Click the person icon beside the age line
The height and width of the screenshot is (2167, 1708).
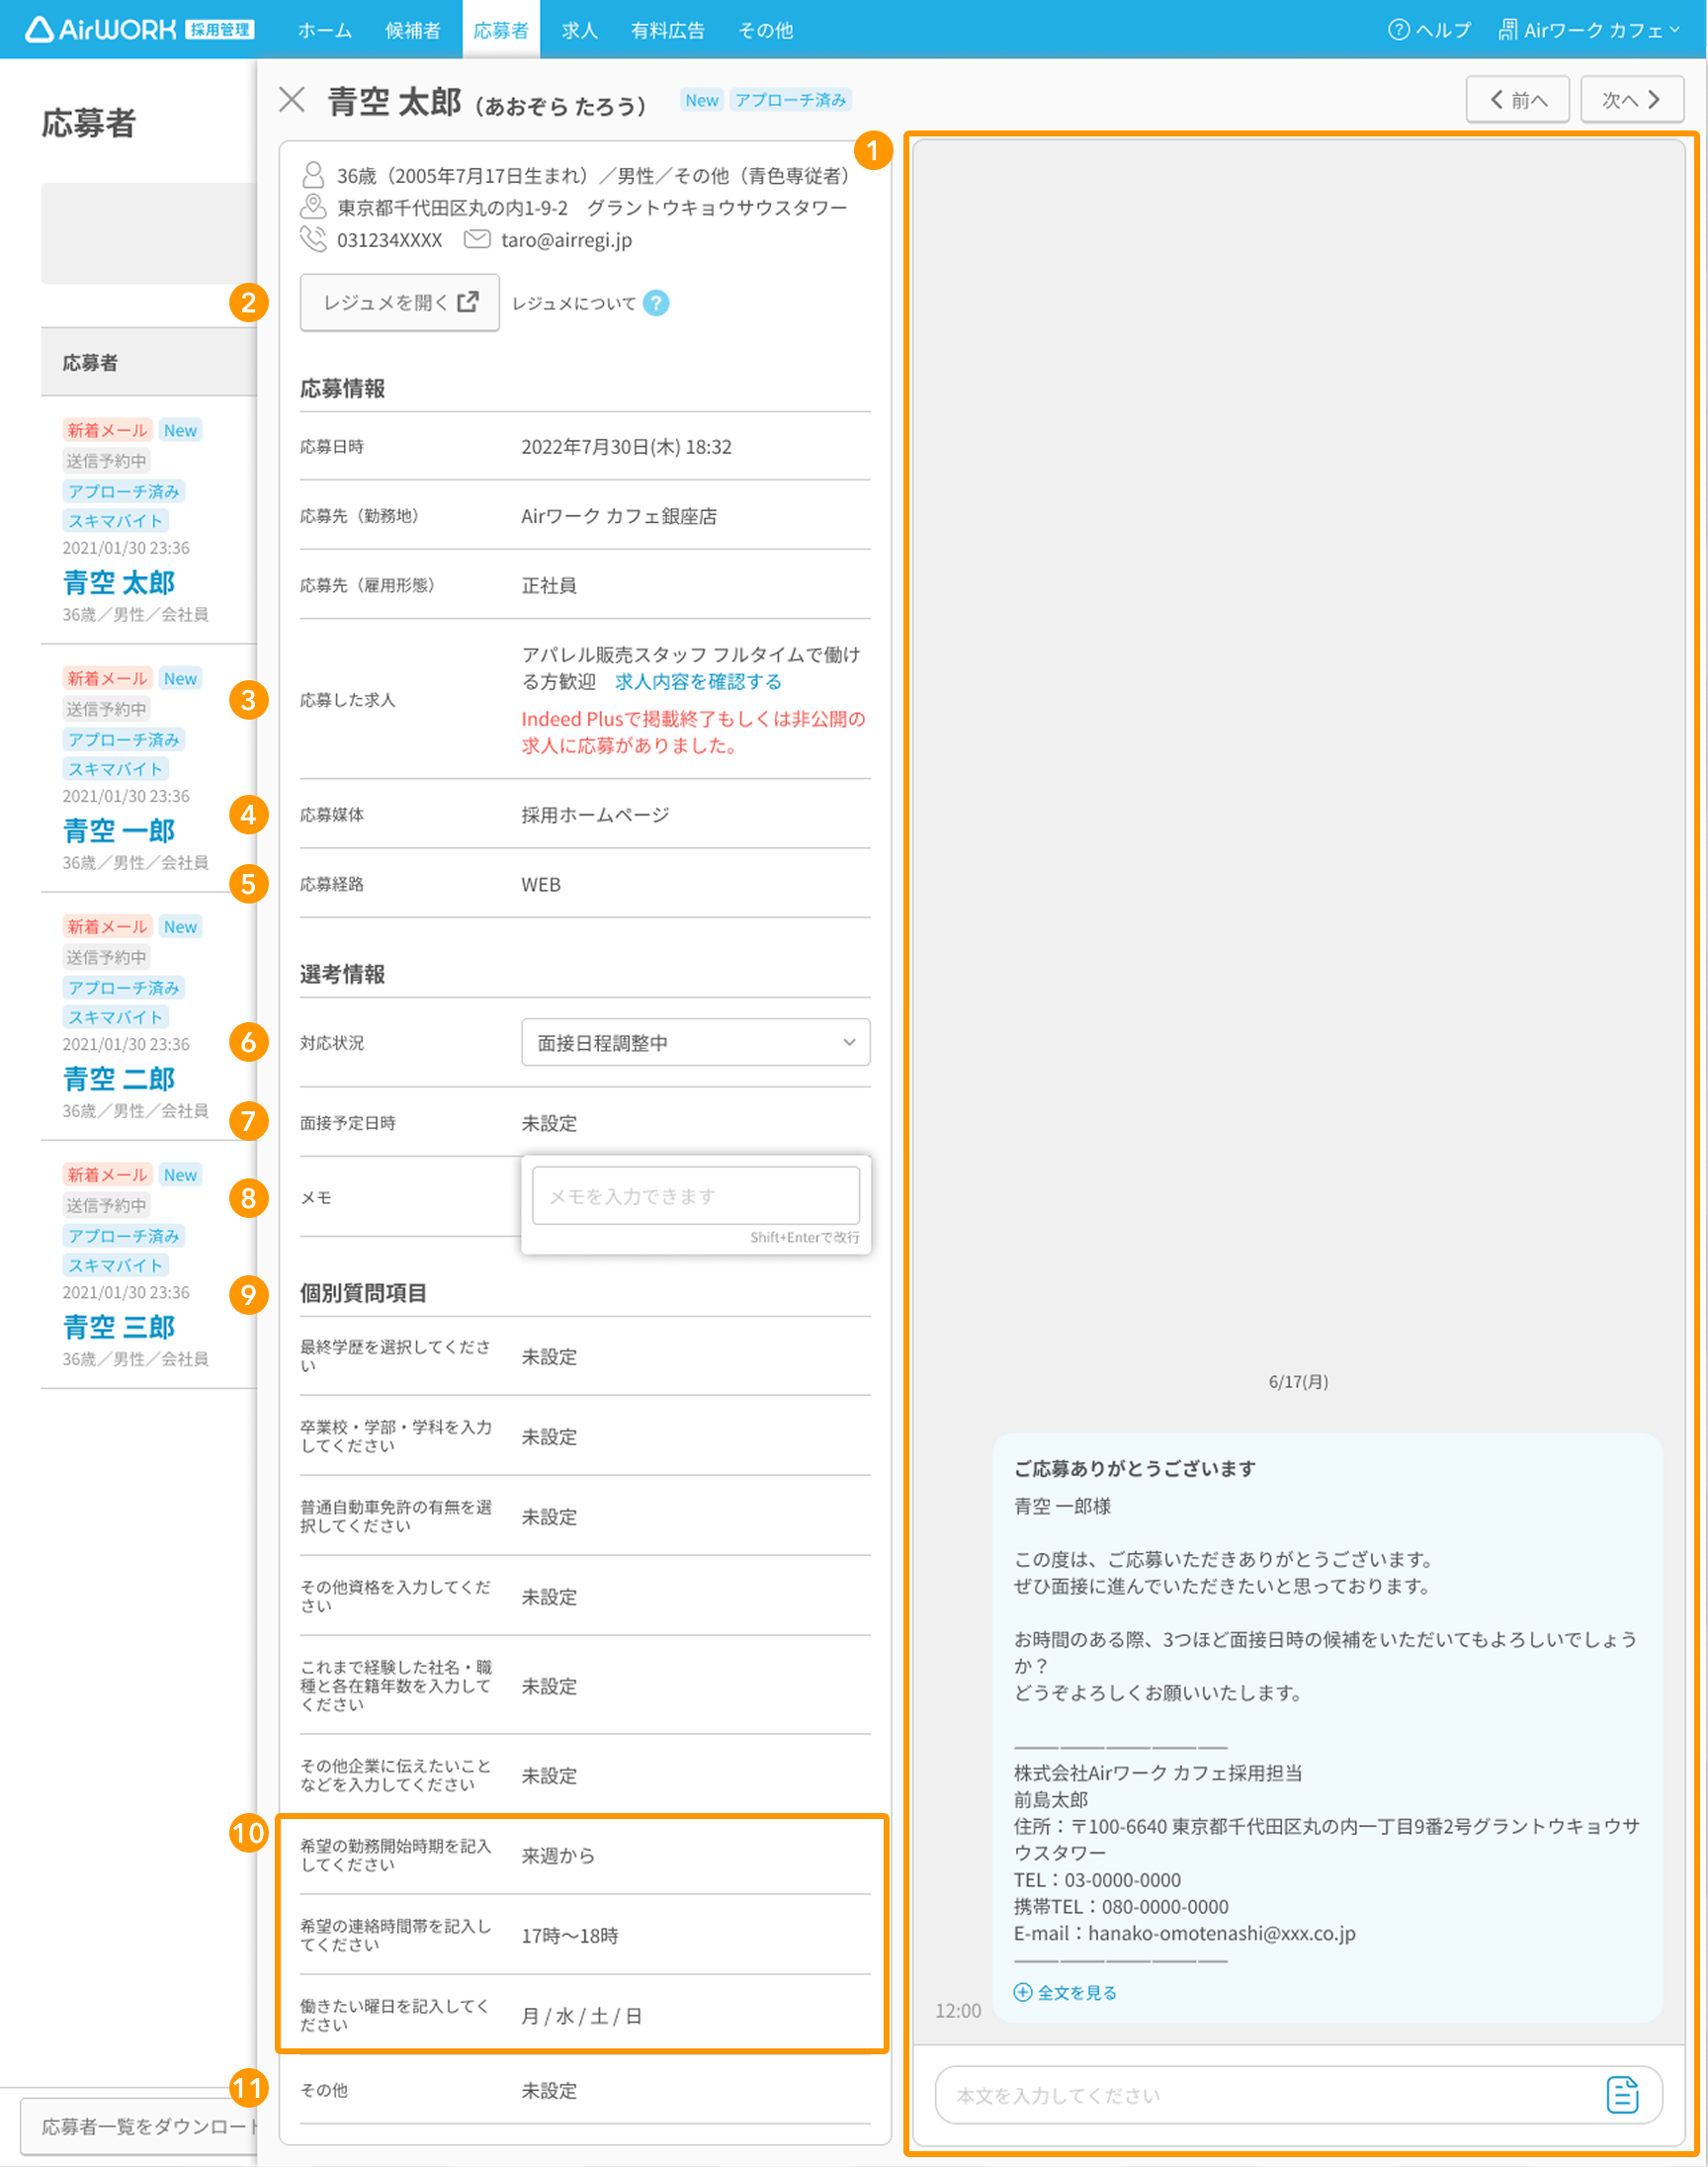point(313,176)
